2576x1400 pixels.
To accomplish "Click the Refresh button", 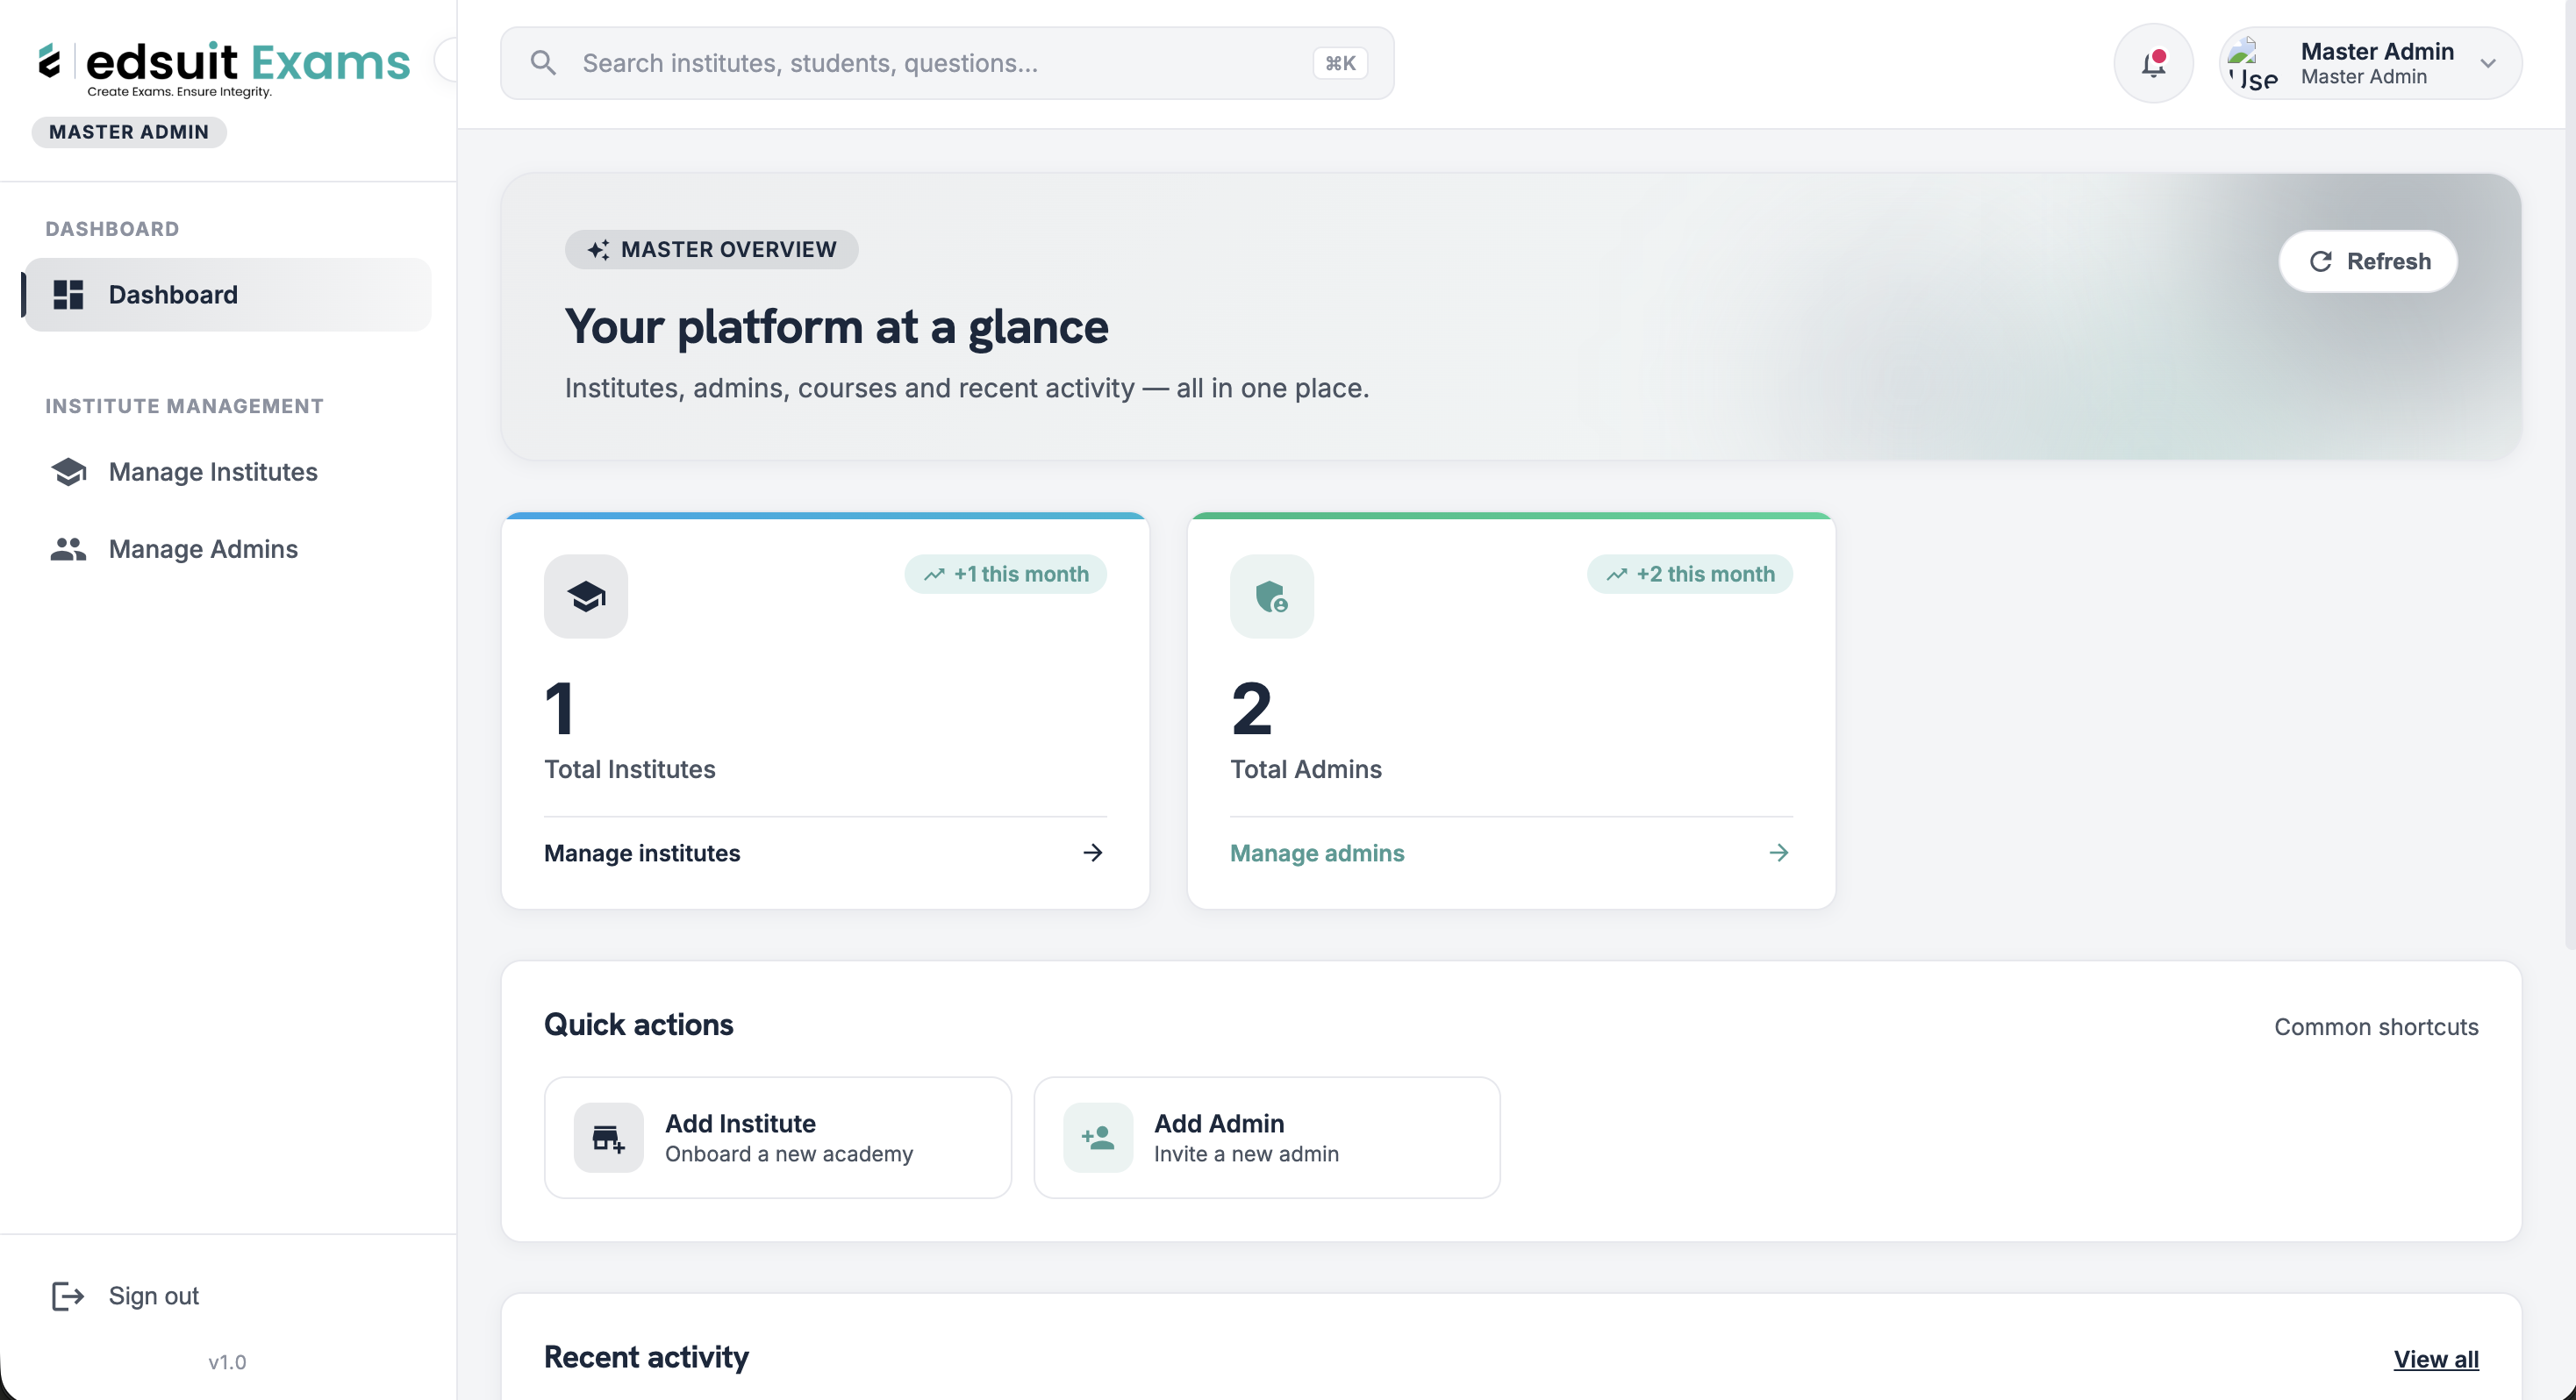I will (2368, 262).
